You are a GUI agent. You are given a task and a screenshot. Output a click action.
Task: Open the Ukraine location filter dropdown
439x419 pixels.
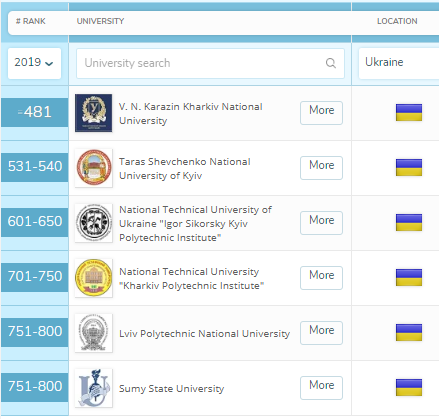coord(399,63)
